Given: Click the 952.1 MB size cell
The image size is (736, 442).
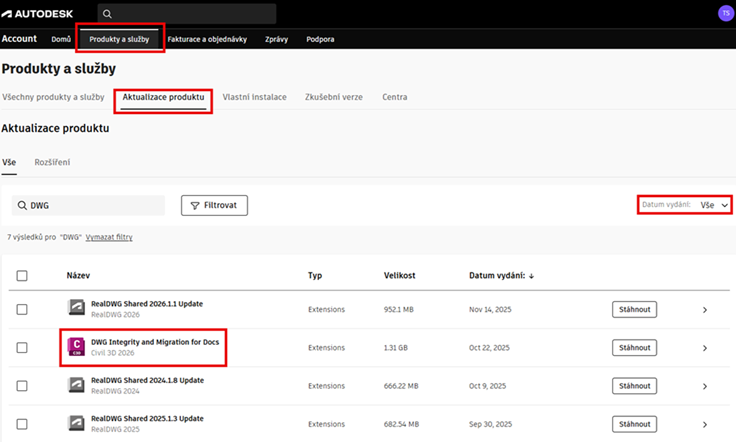Looking at the screenshot, I should [x=399, y=309].
